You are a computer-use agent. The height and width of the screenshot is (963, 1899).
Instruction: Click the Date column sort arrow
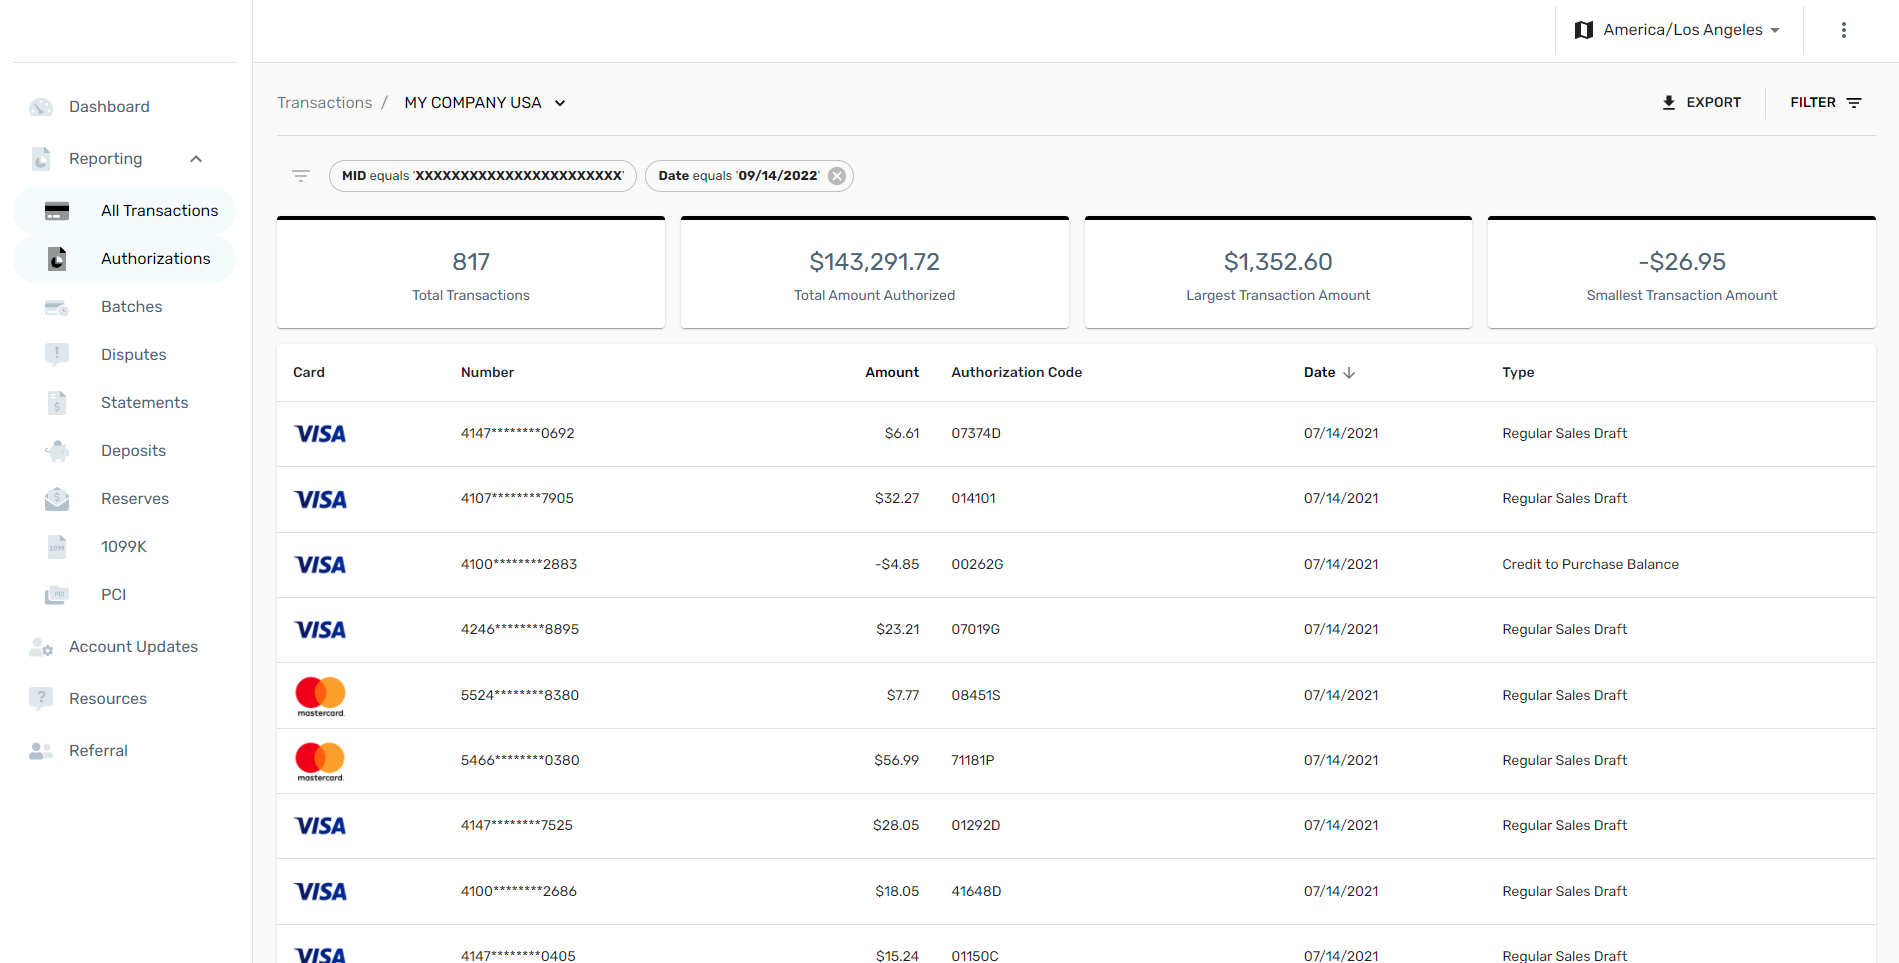pyautogui.click(x=1349, y=373)
